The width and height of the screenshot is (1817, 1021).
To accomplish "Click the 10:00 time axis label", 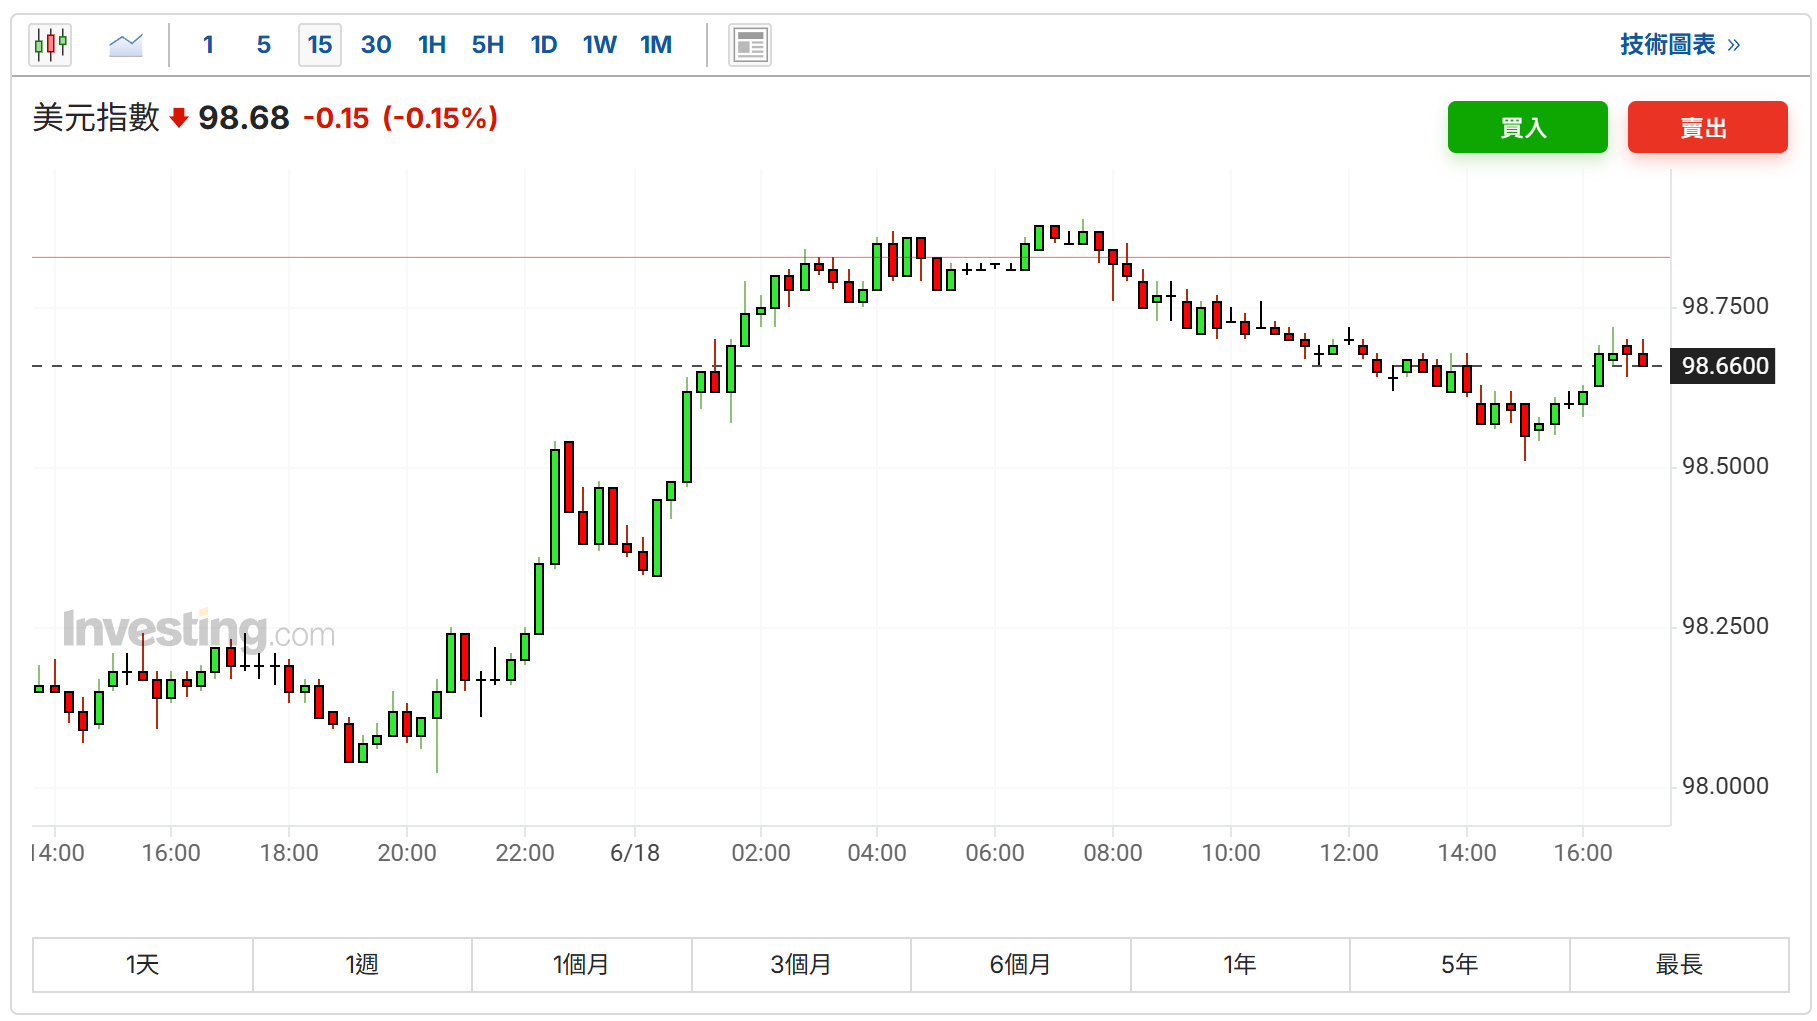I will 1231,853.
